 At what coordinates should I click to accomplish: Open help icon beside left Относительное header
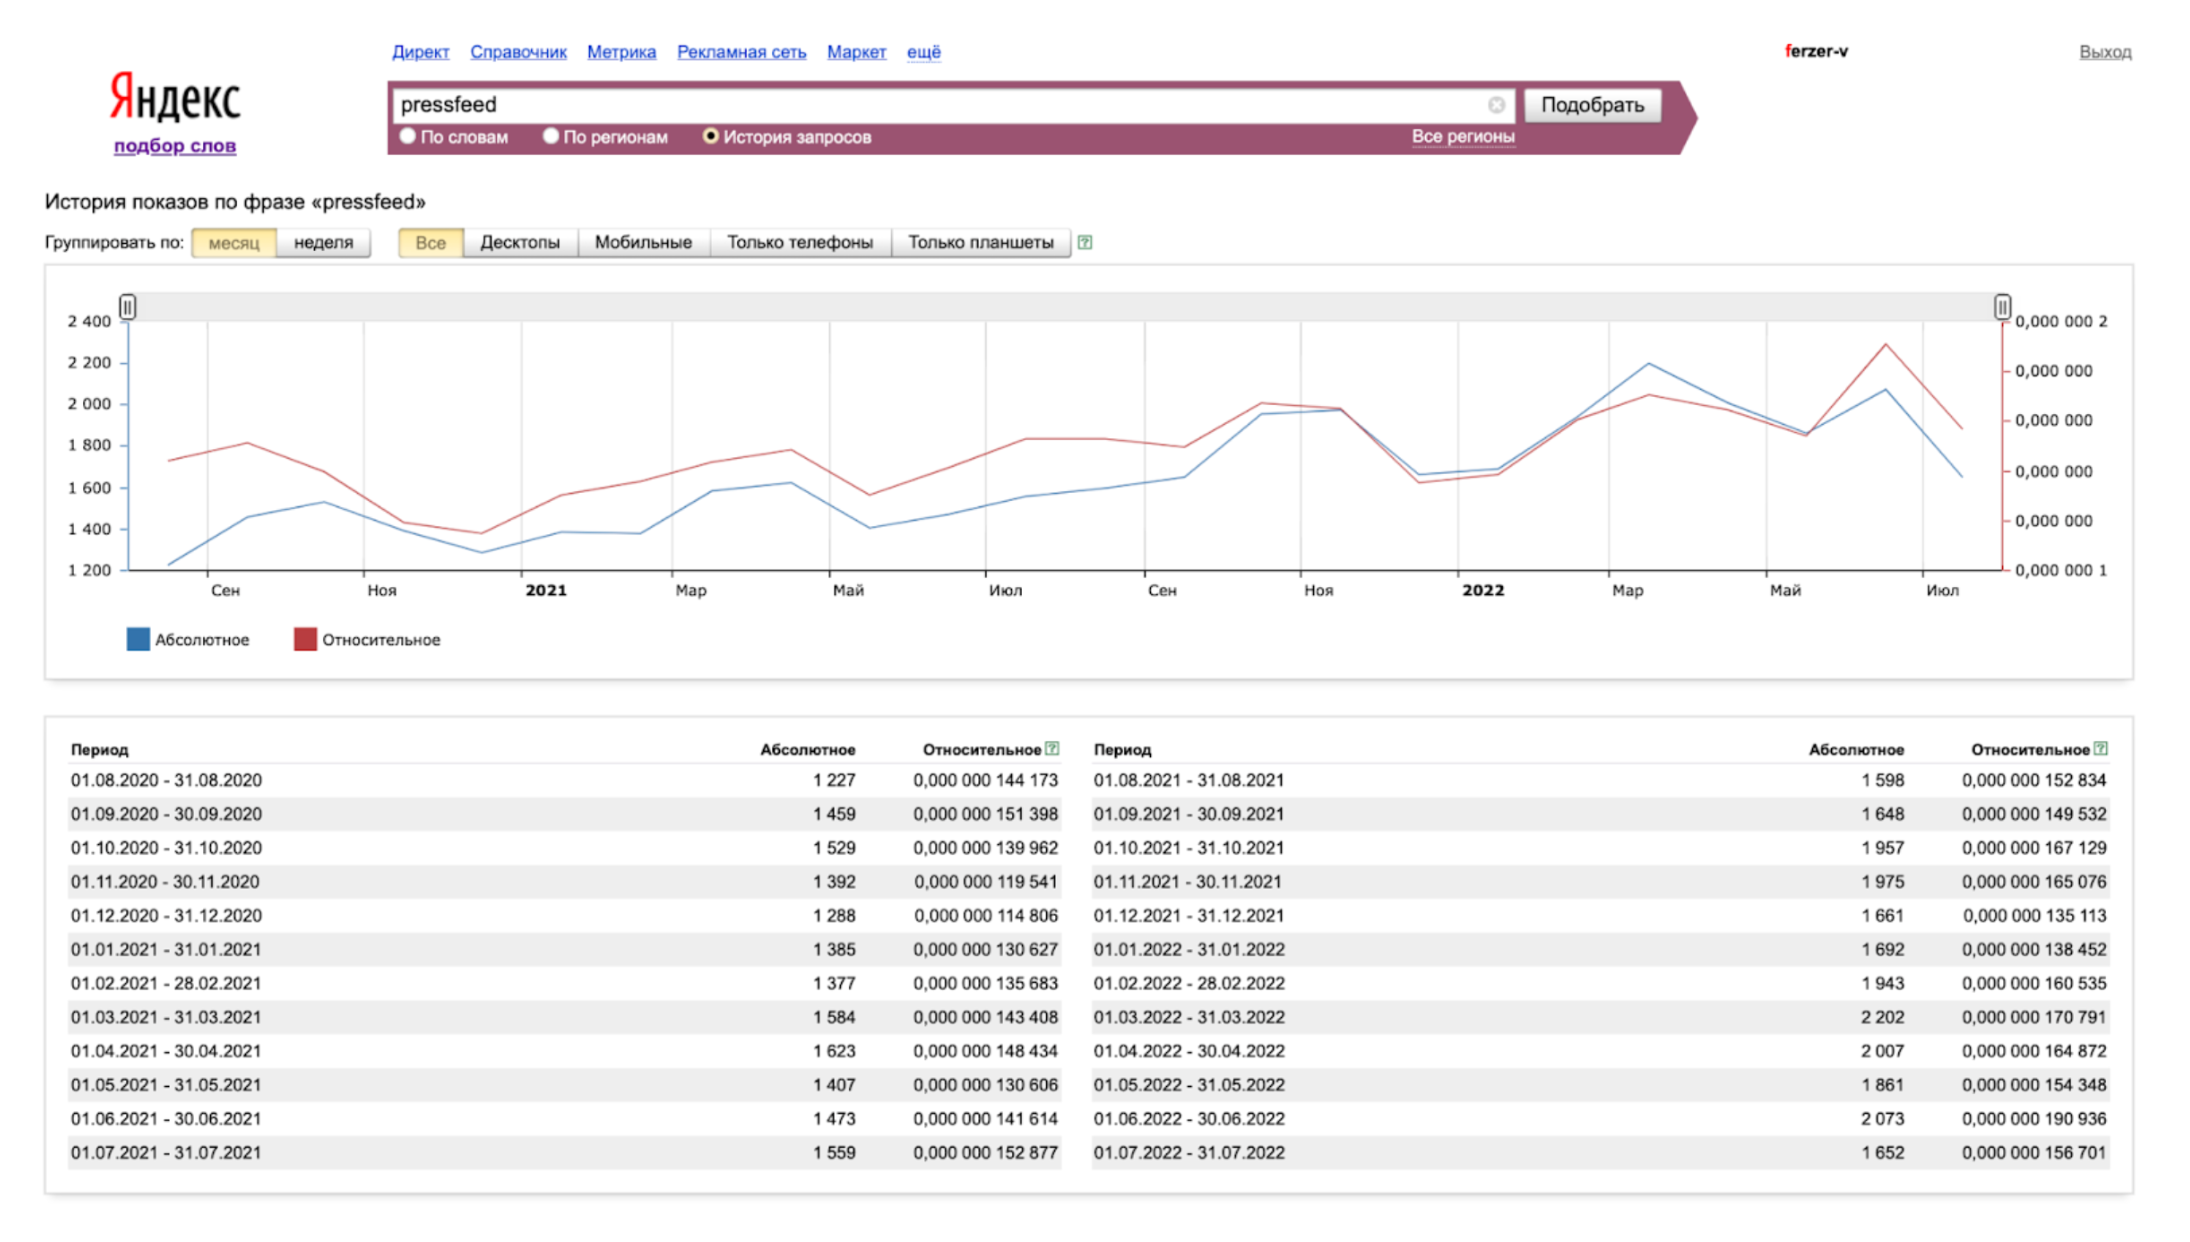tap(1052, 748)
